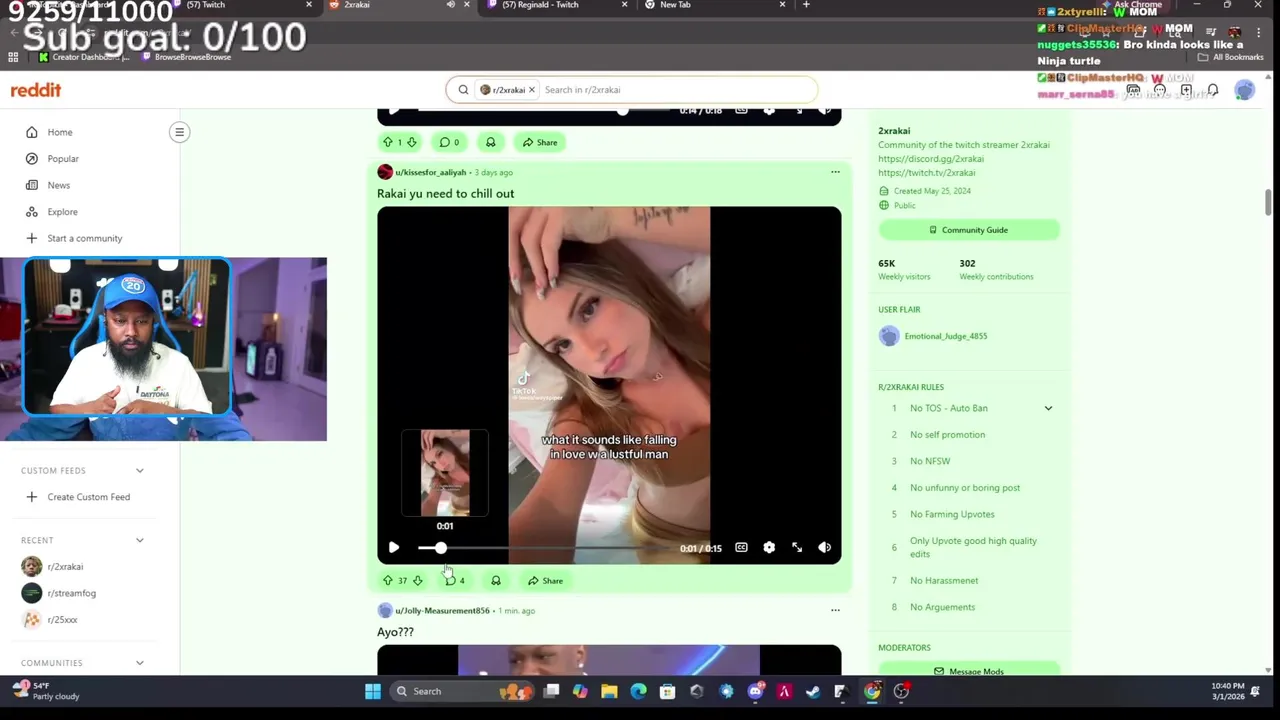
Task: Click the magnifier icon in the search bar
Action: coord(463,90)
